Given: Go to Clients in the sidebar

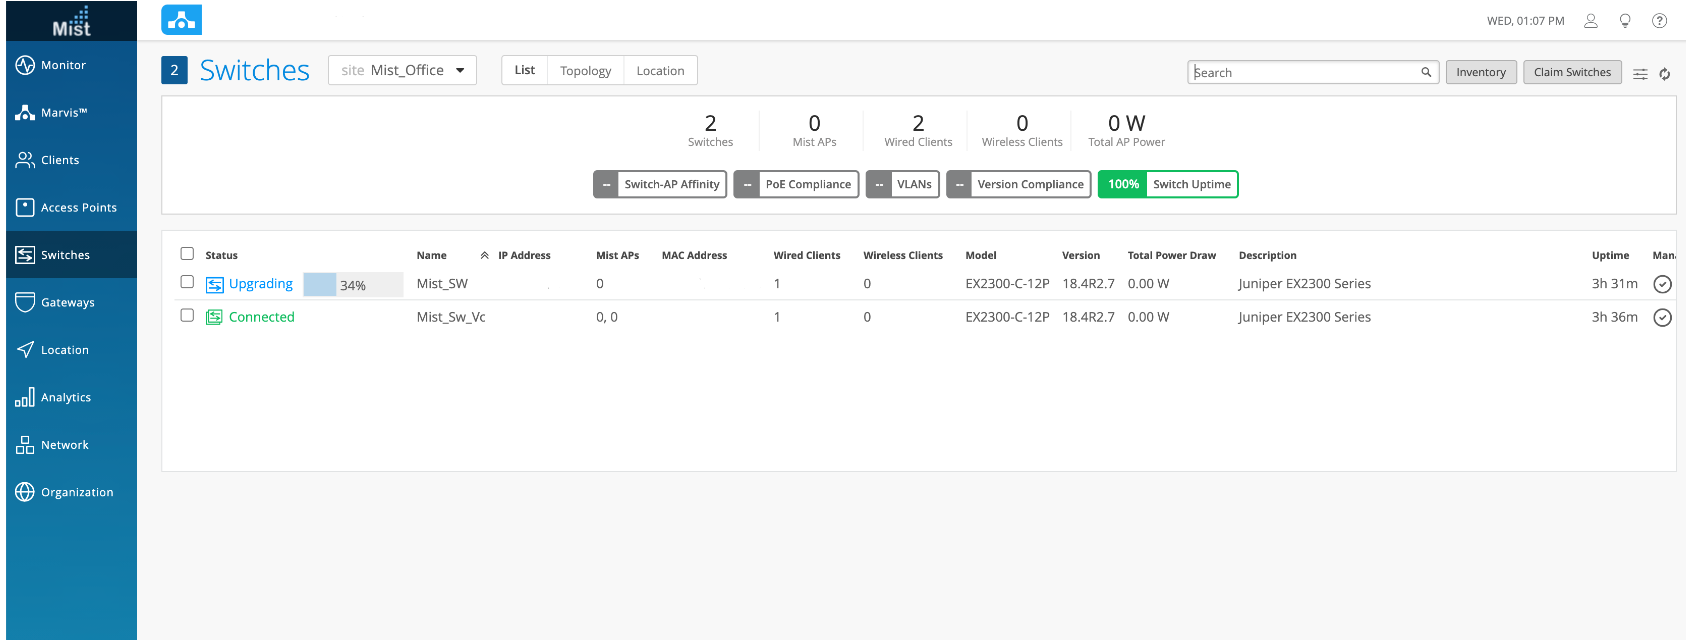Looking at the screenshot, I should [x=71, y=160].
